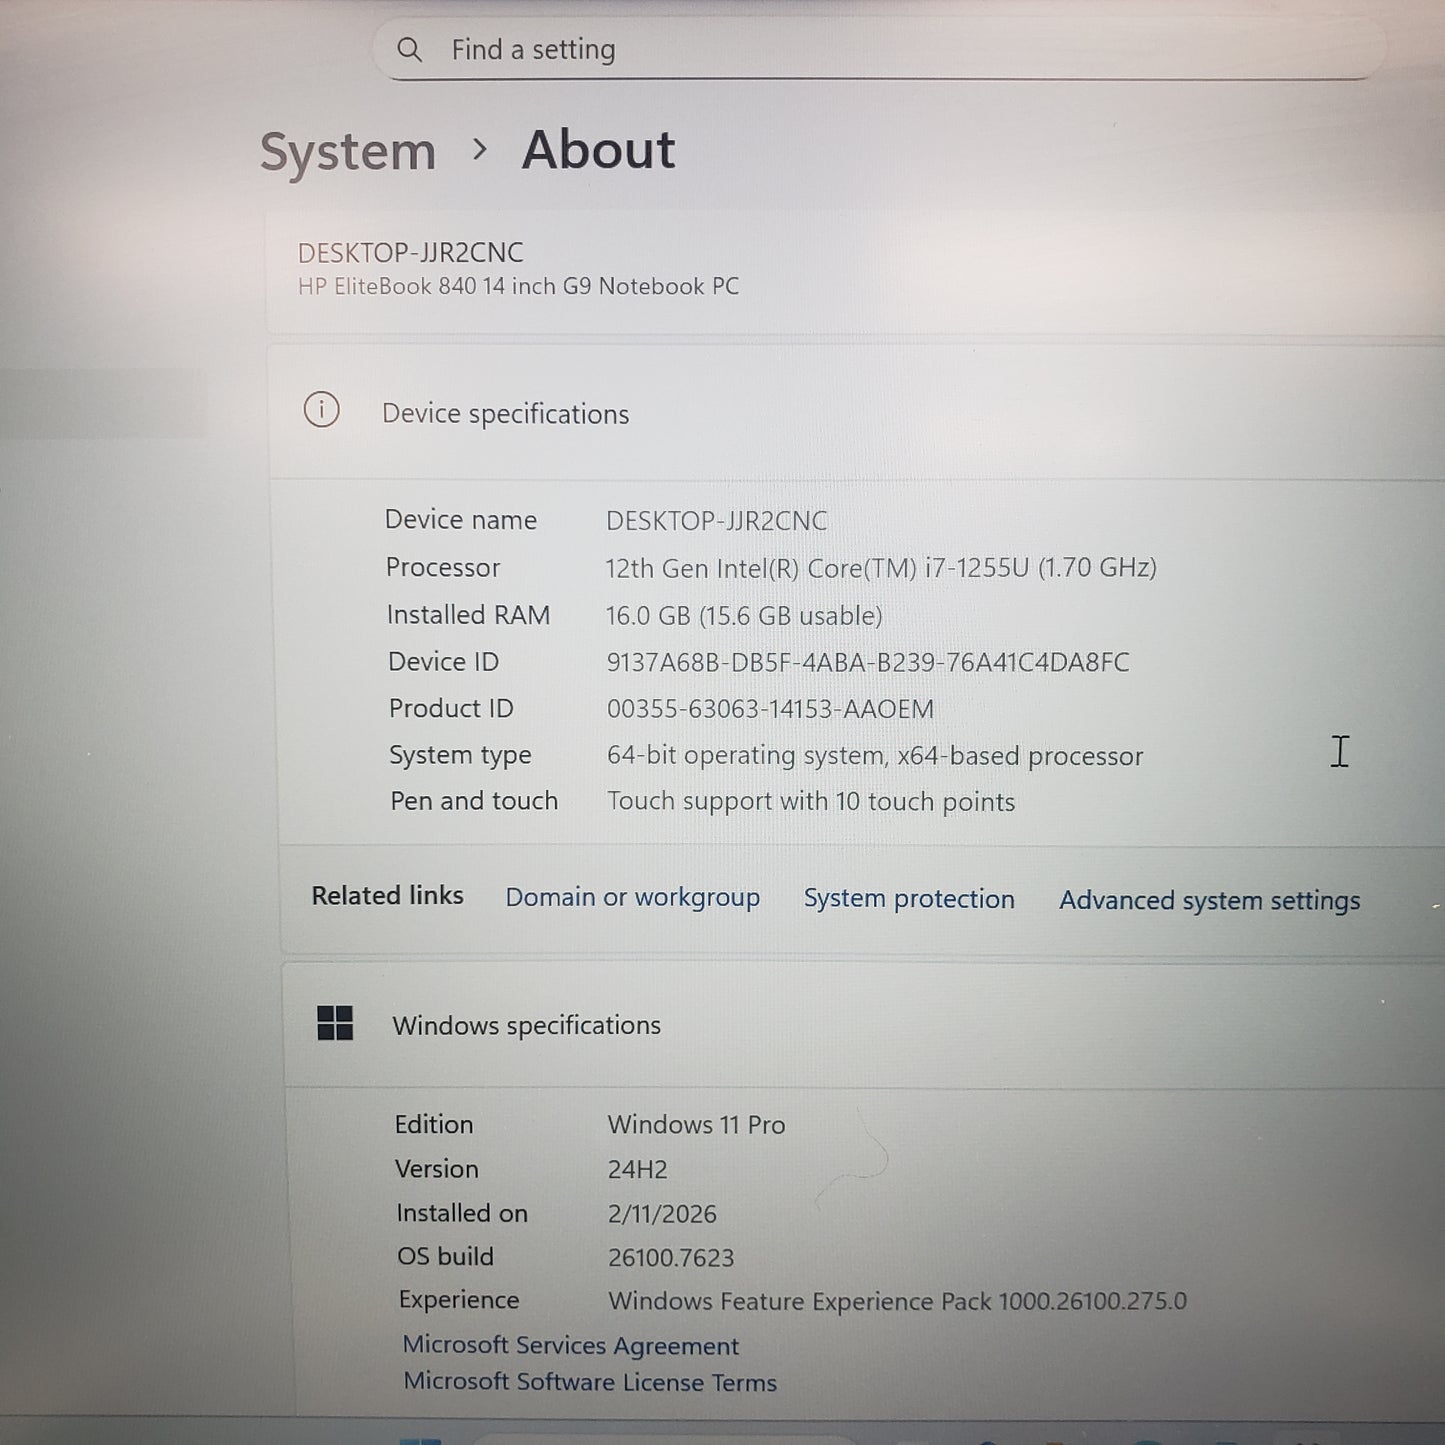Click the Windows logo beside Windows specifications
Viewport: 1445px width, 1445px height.
coord(334,1024)
